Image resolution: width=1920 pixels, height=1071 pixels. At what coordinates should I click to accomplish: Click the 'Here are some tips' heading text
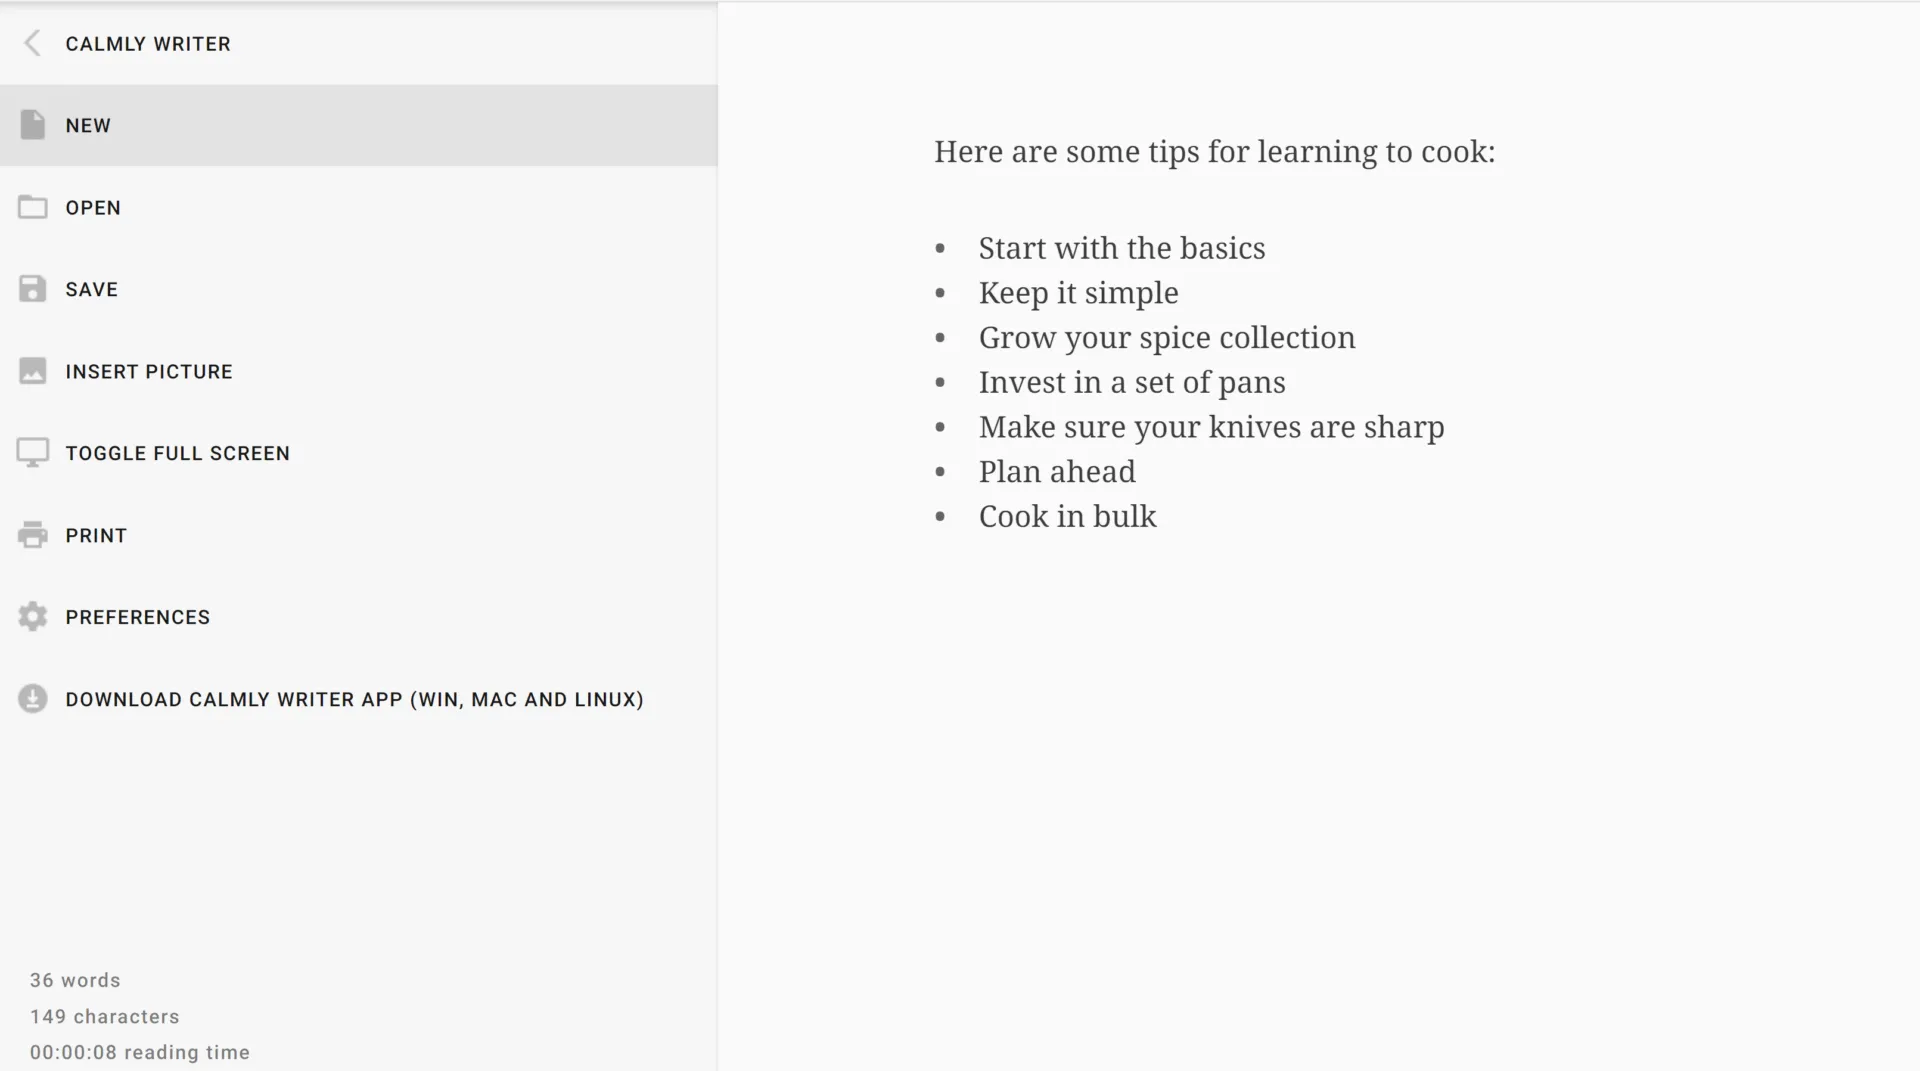point(1214,152)
